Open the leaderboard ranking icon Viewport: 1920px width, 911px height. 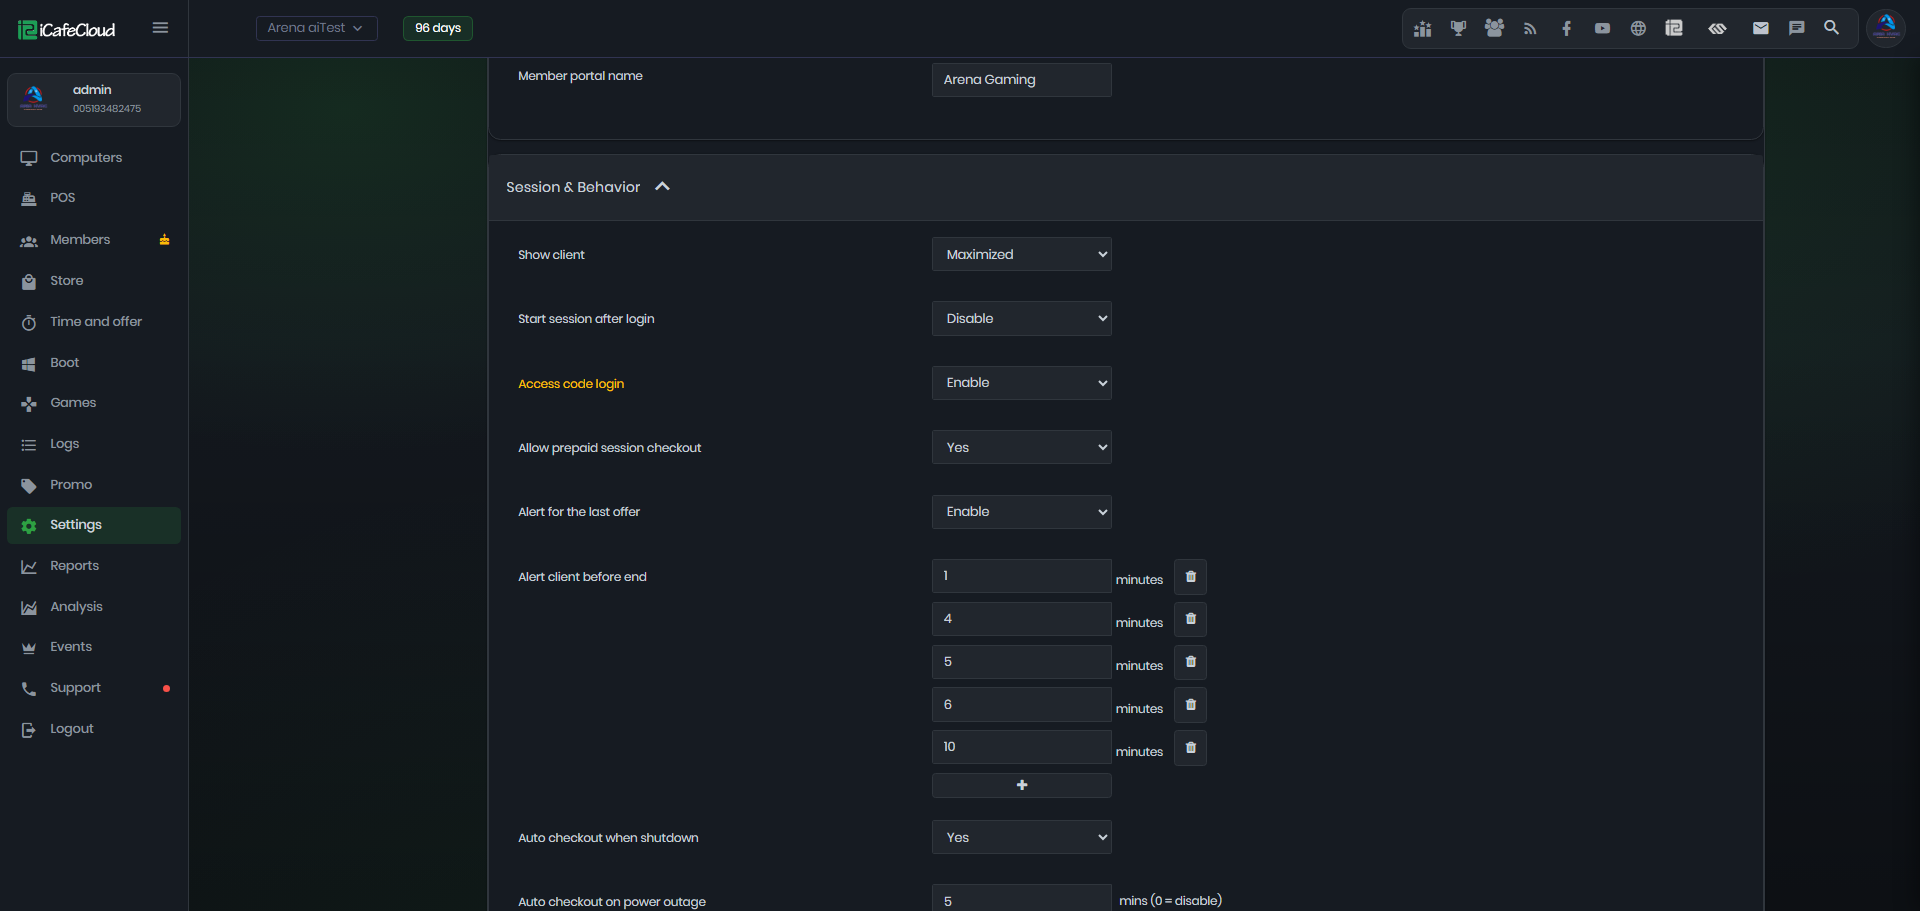(1422, 29)
